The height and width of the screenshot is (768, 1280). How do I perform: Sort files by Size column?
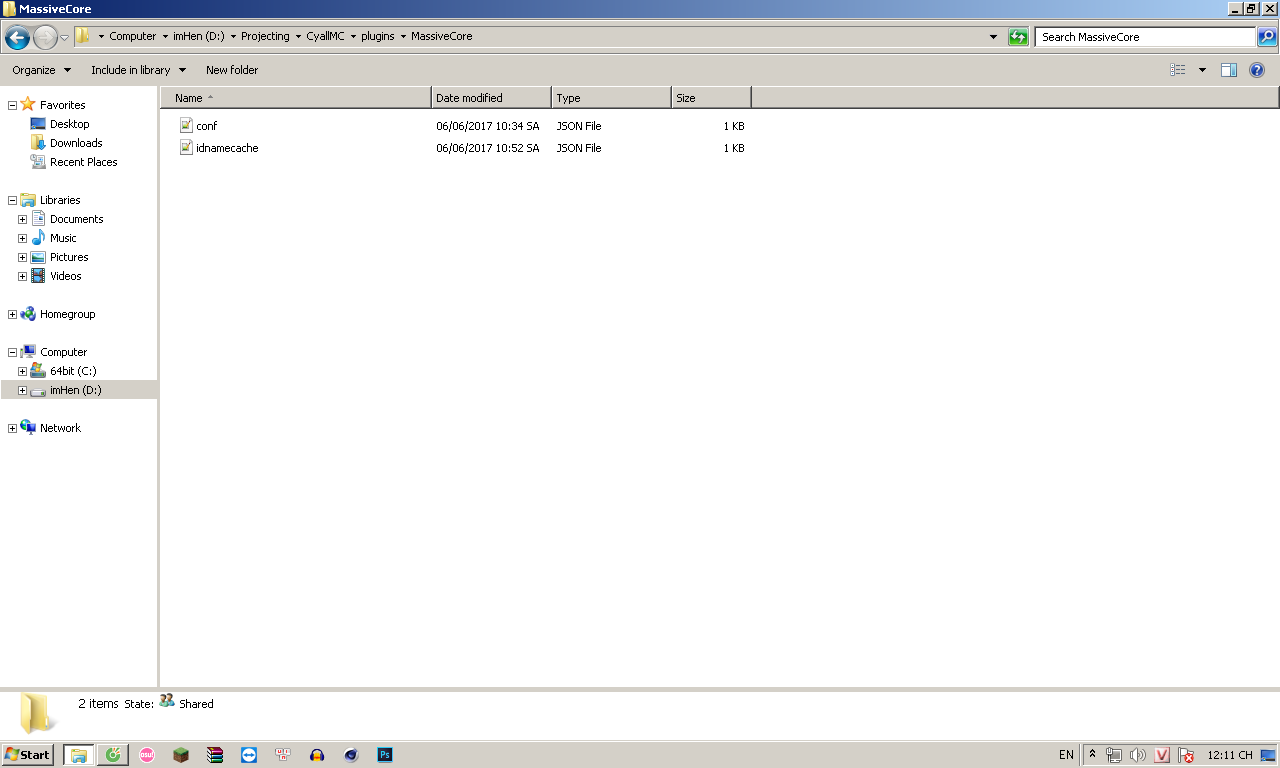pyautogui.click(x=711, y=98)
